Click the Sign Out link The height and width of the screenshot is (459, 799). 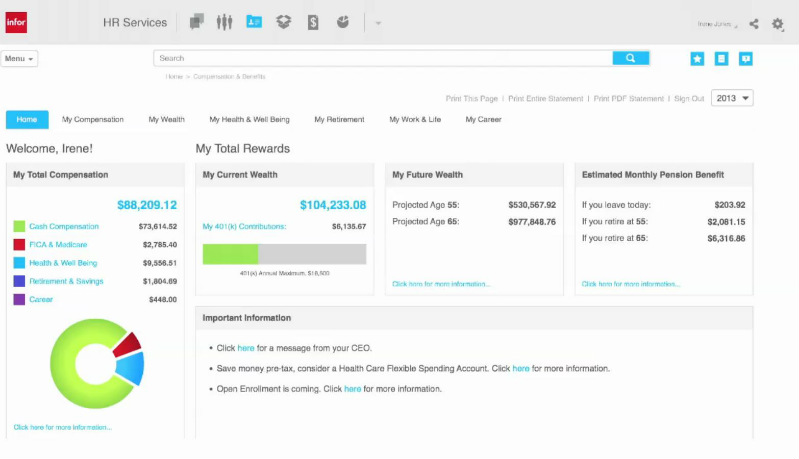[689, 99]
